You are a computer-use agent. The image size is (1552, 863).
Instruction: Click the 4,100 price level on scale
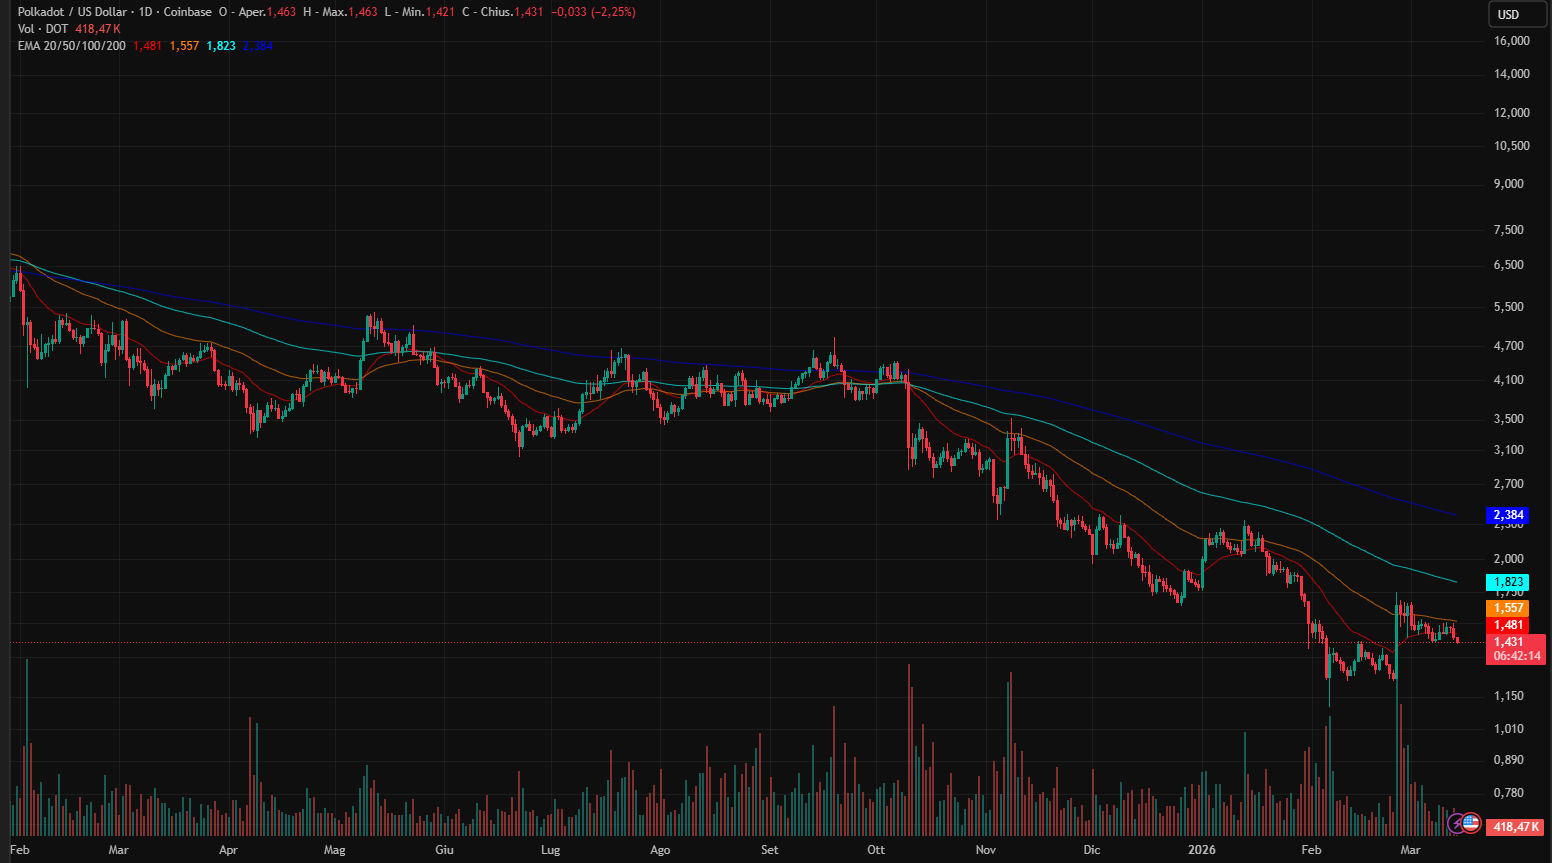pos(1509,380)
